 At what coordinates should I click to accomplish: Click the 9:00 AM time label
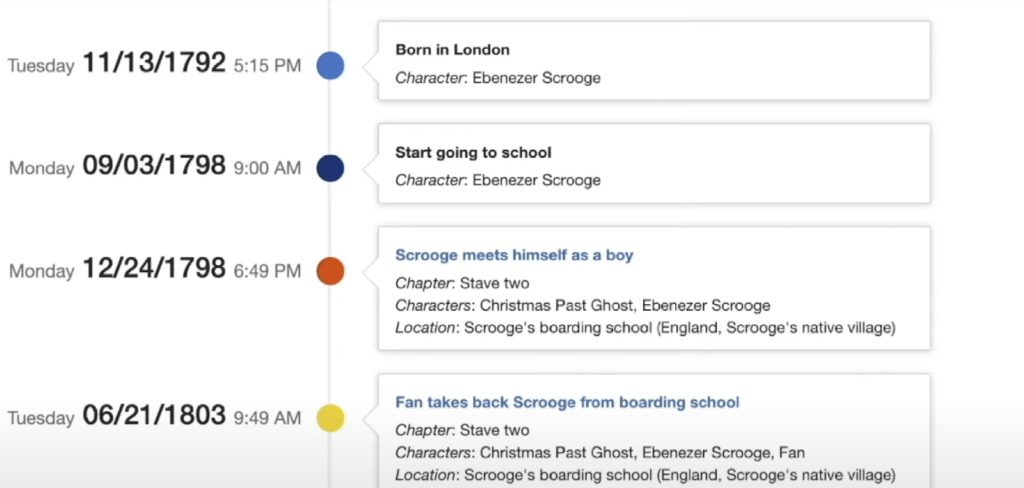[x=267, y=169]
